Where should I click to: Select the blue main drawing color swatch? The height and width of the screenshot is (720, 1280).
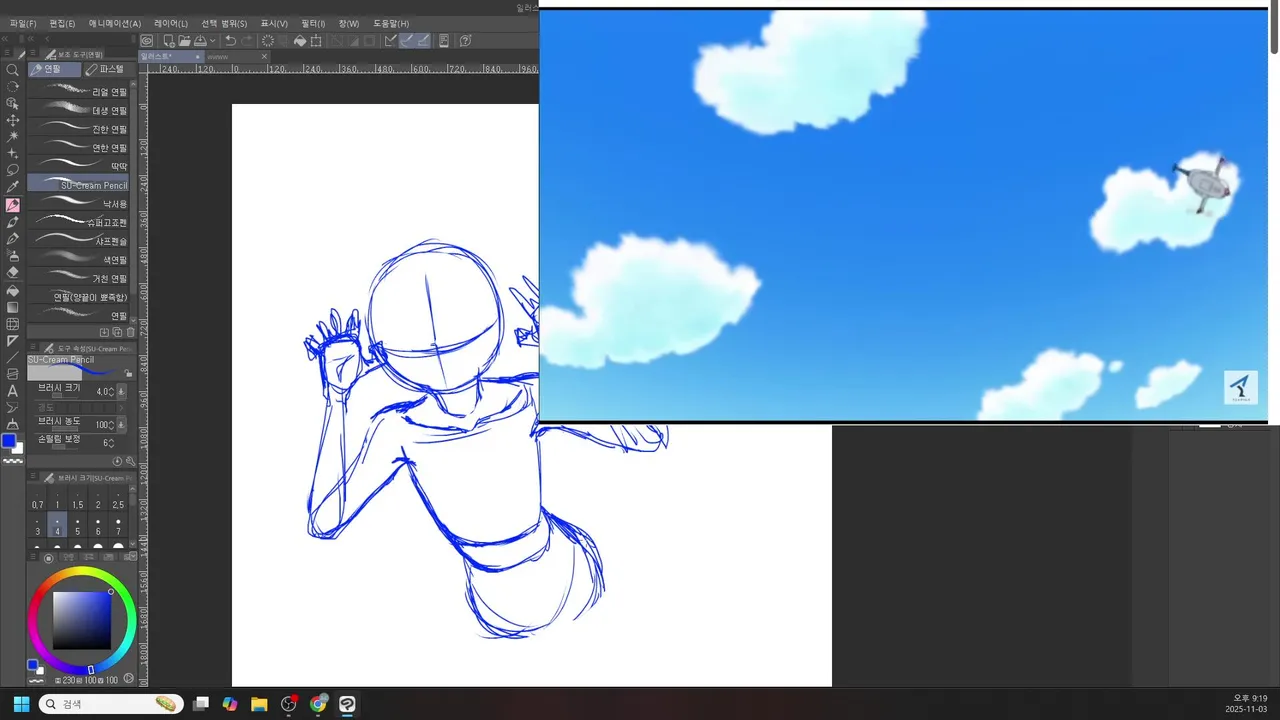coord(9,441)
